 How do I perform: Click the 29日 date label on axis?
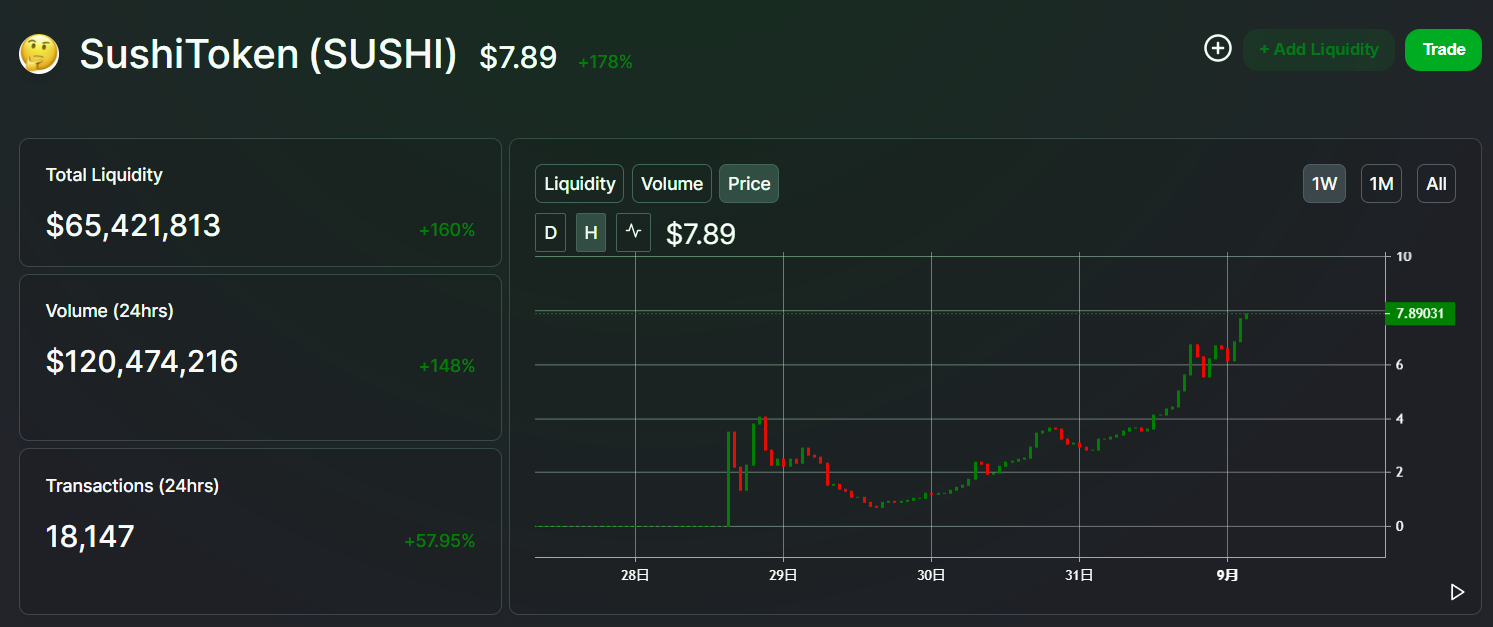click(783, 575)
